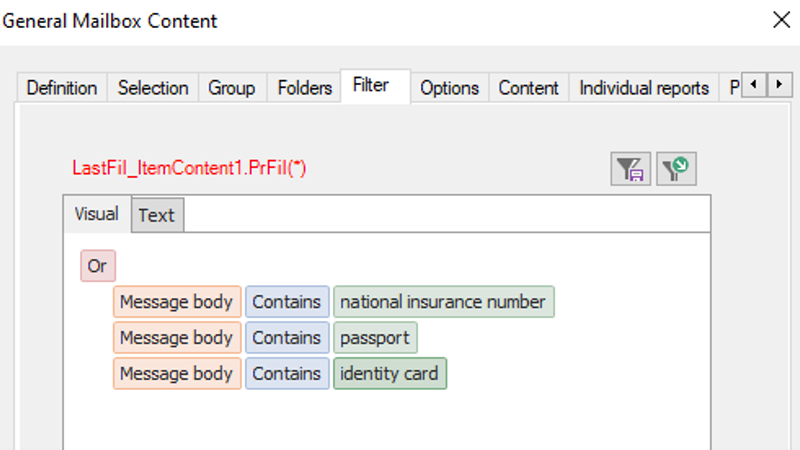This screenshot has width=800, height=450.
Task: Open the Options tab
Action: 449,88
